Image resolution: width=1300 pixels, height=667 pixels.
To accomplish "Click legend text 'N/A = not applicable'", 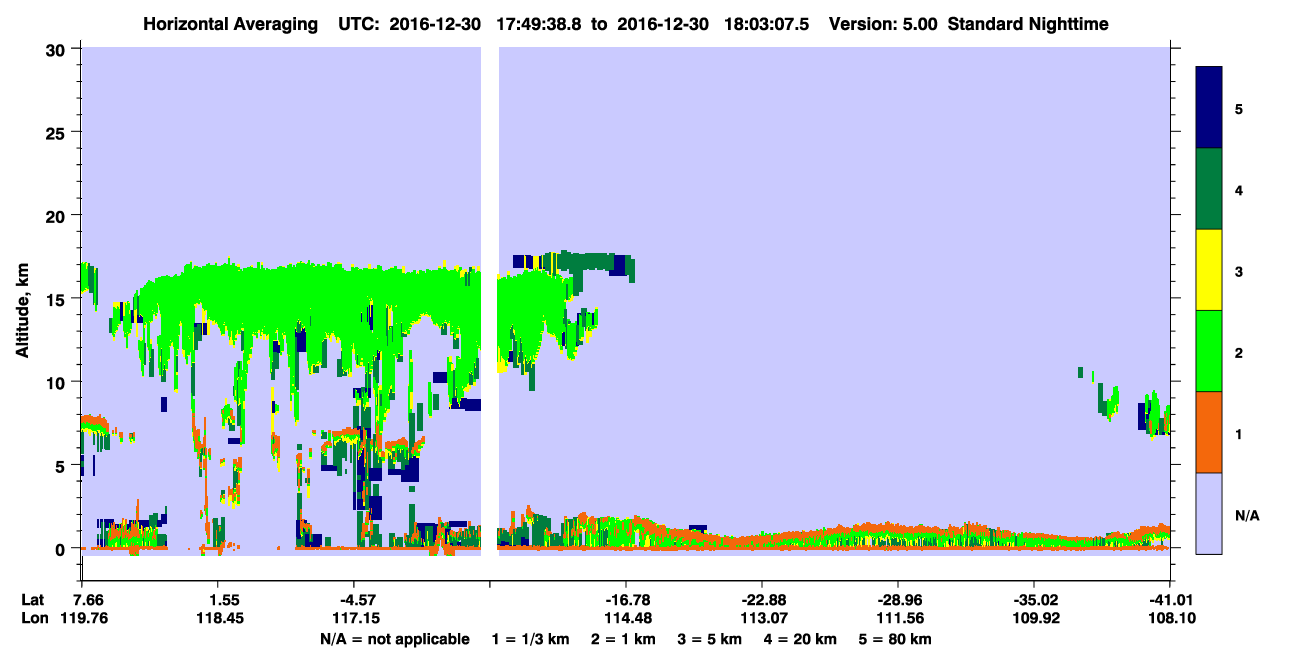I will click(394, 639).
